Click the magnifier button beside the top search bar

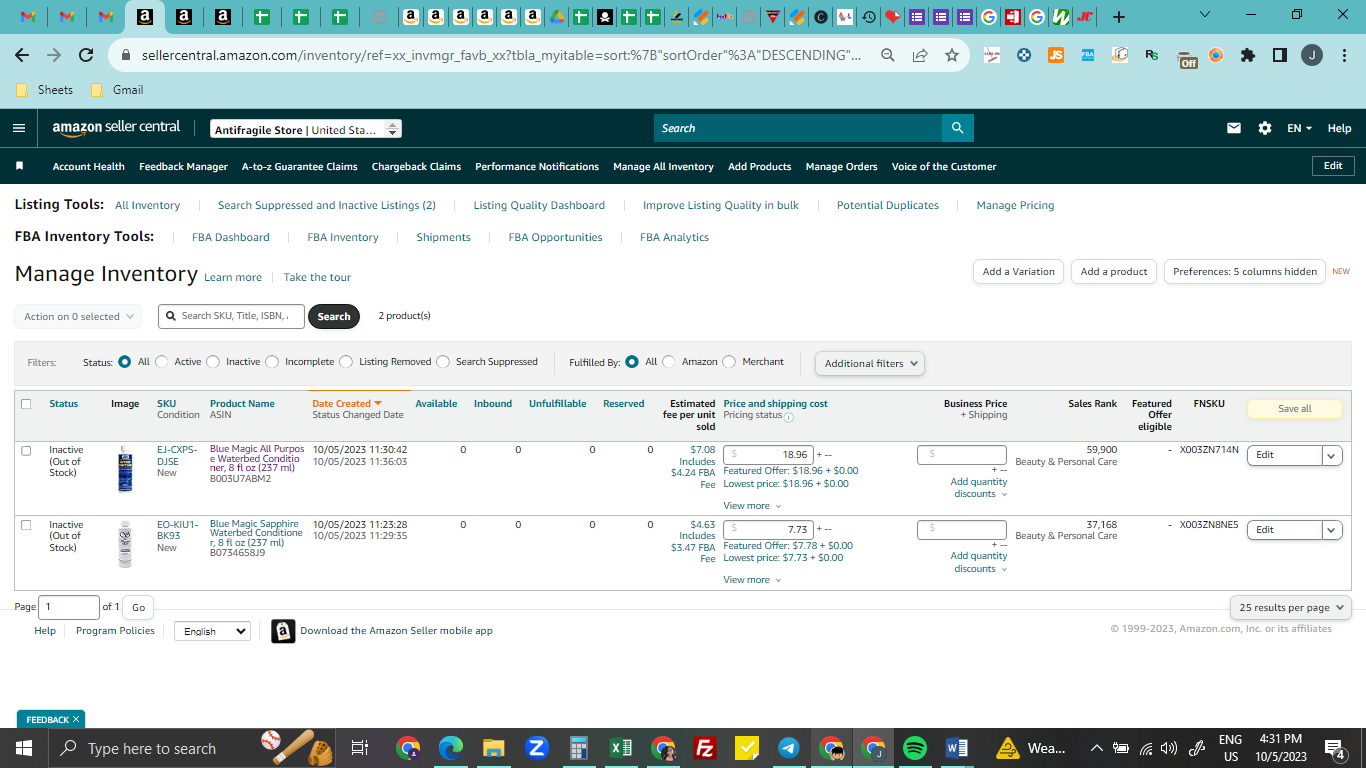tap(957, 128)
